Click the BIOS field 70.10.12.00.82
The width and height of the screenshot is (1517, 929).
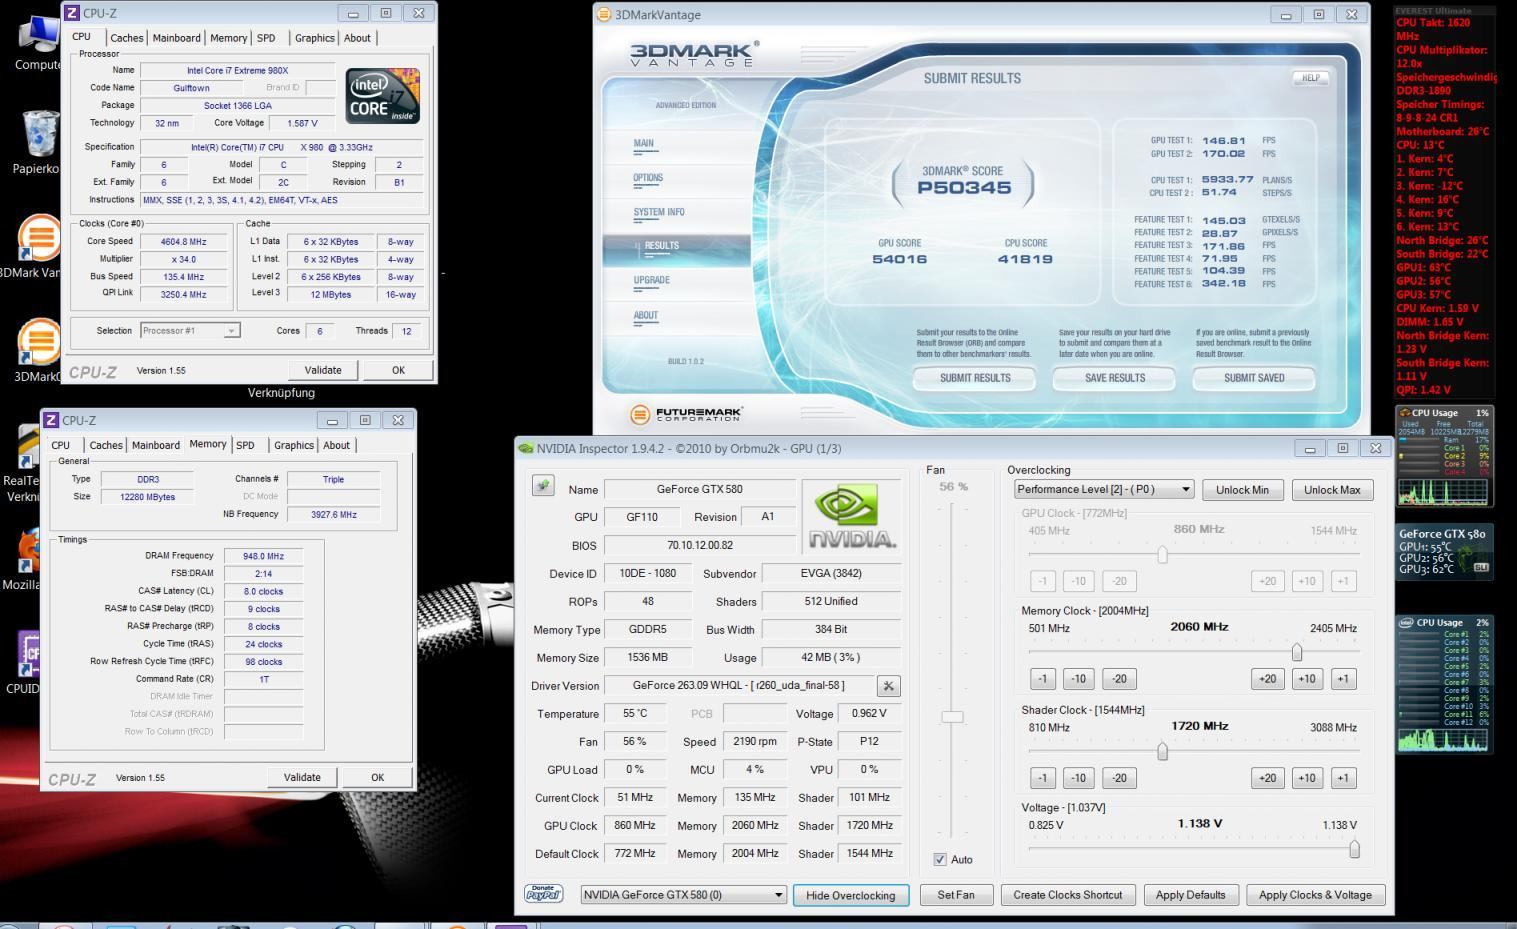(x=700, y=545)
